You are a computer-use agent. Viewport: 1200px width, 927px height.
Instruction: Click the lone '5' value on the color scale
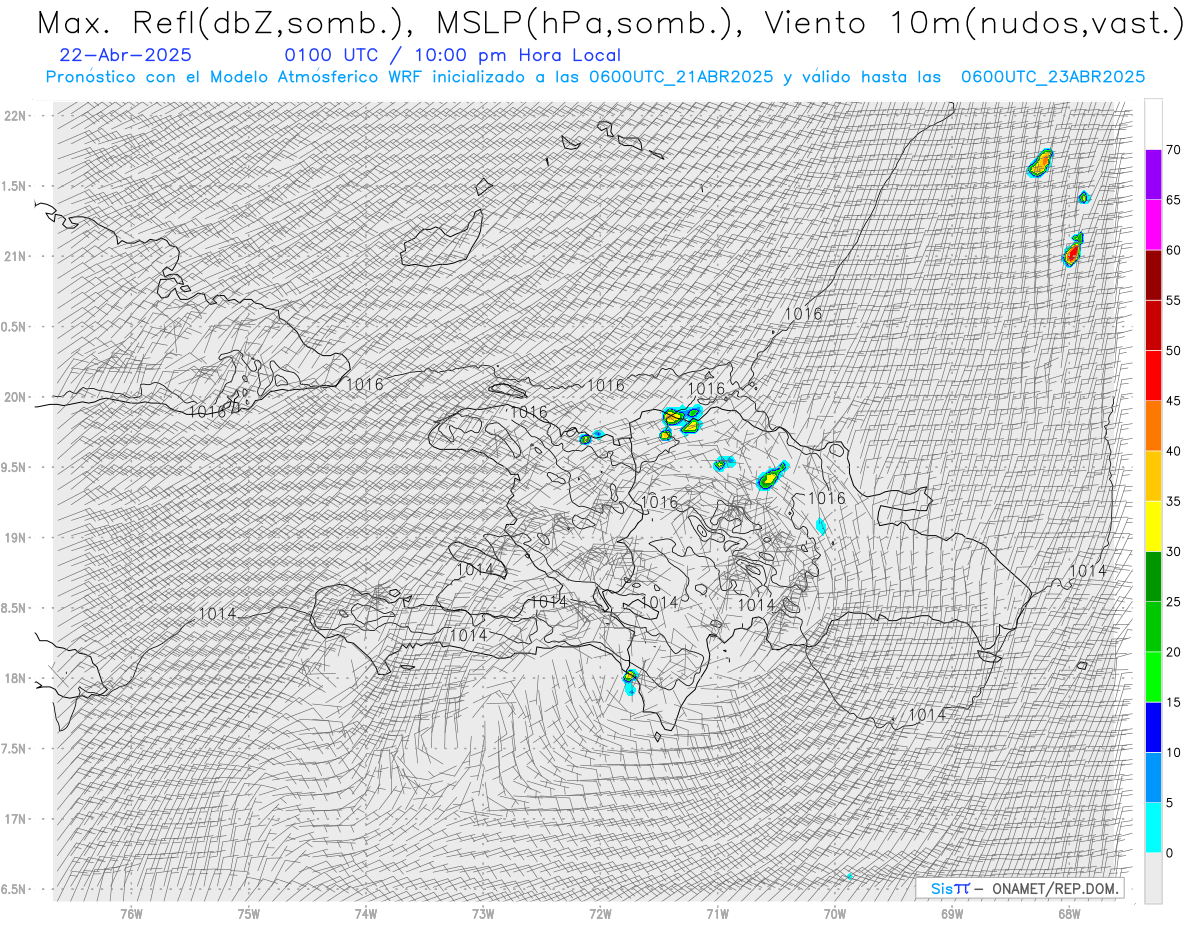tap(1170, 802)
